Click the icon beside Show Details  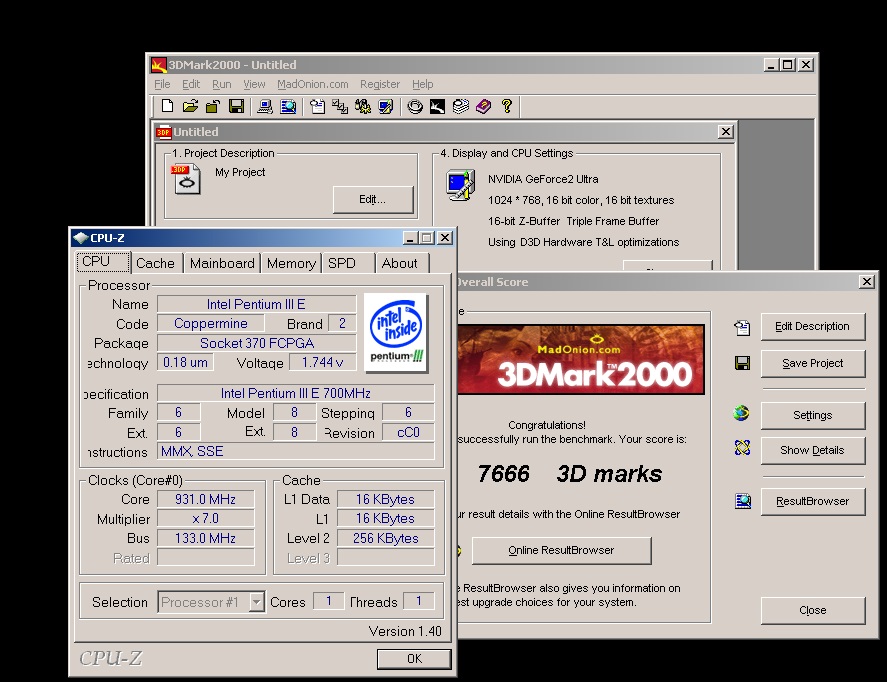742,448
